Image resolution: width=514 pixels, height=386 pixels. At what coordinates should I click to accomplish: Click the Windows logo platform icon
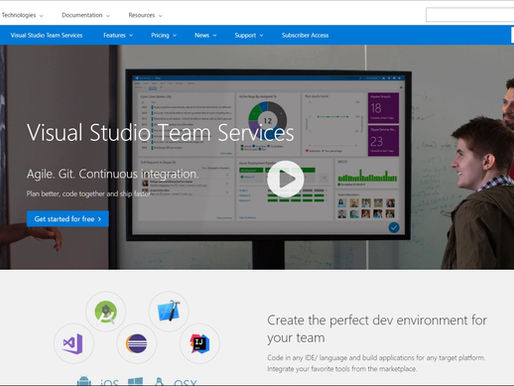coord(135,381)
